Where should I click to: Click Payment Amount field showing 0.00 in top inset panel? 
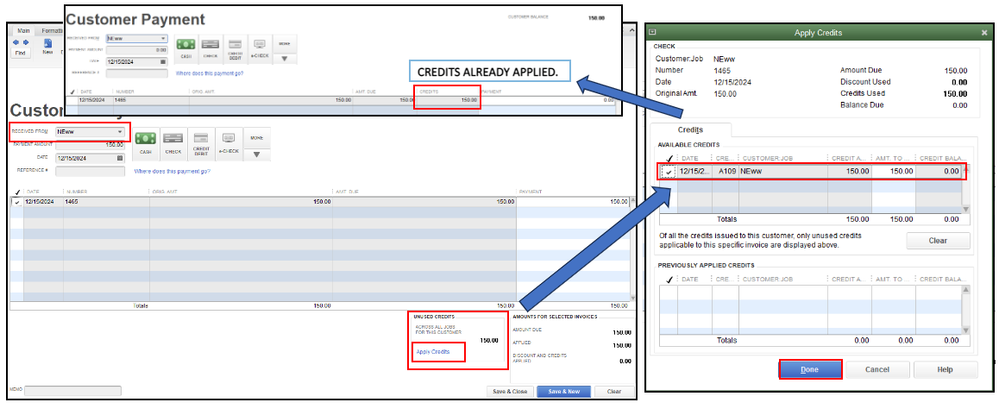136,50
